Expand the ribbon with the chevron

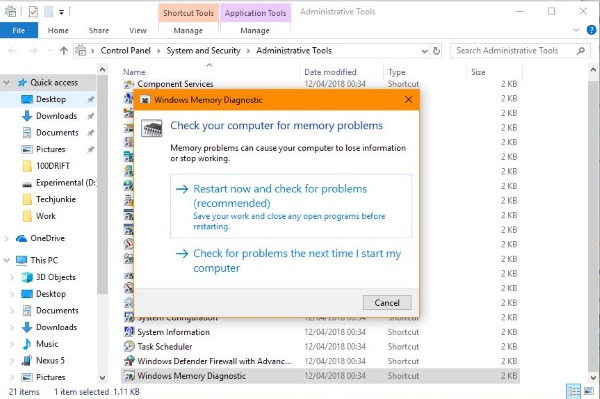click(x=576, y=30)
